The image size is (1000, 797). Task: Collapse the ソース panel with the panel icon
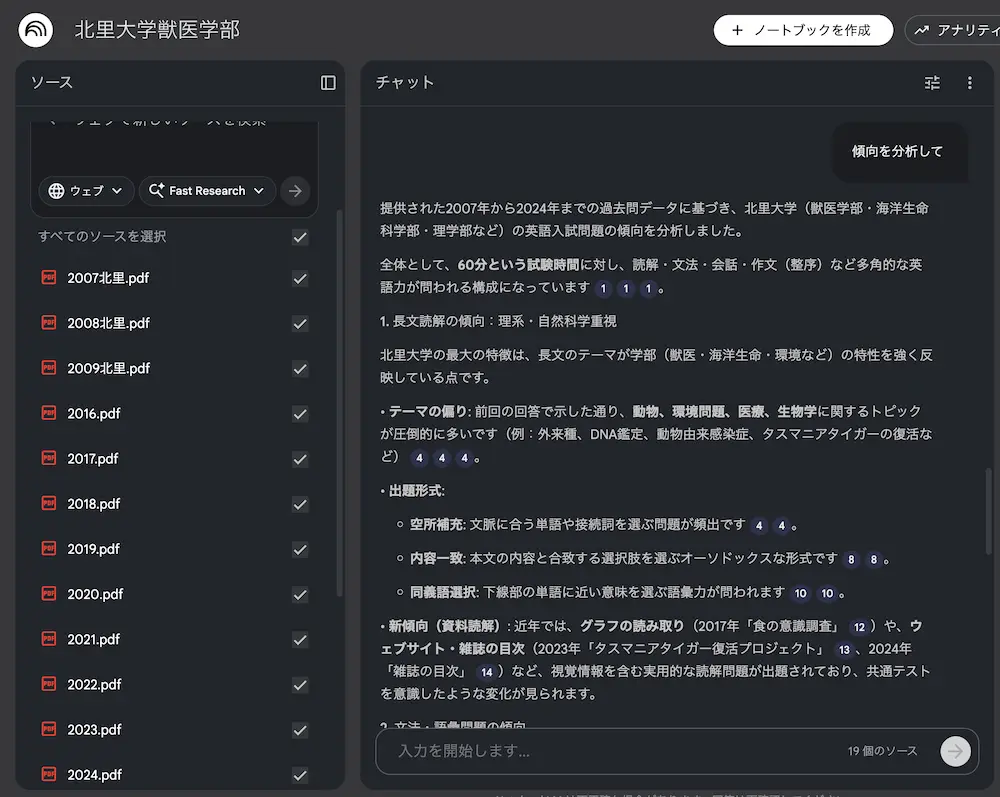(327, 83)
